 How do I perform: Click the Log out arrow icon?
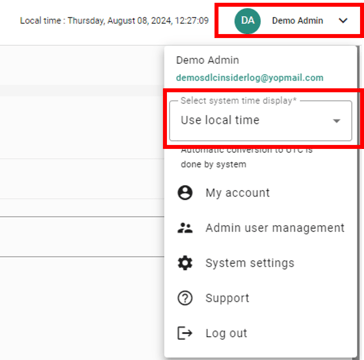(185, 333)
